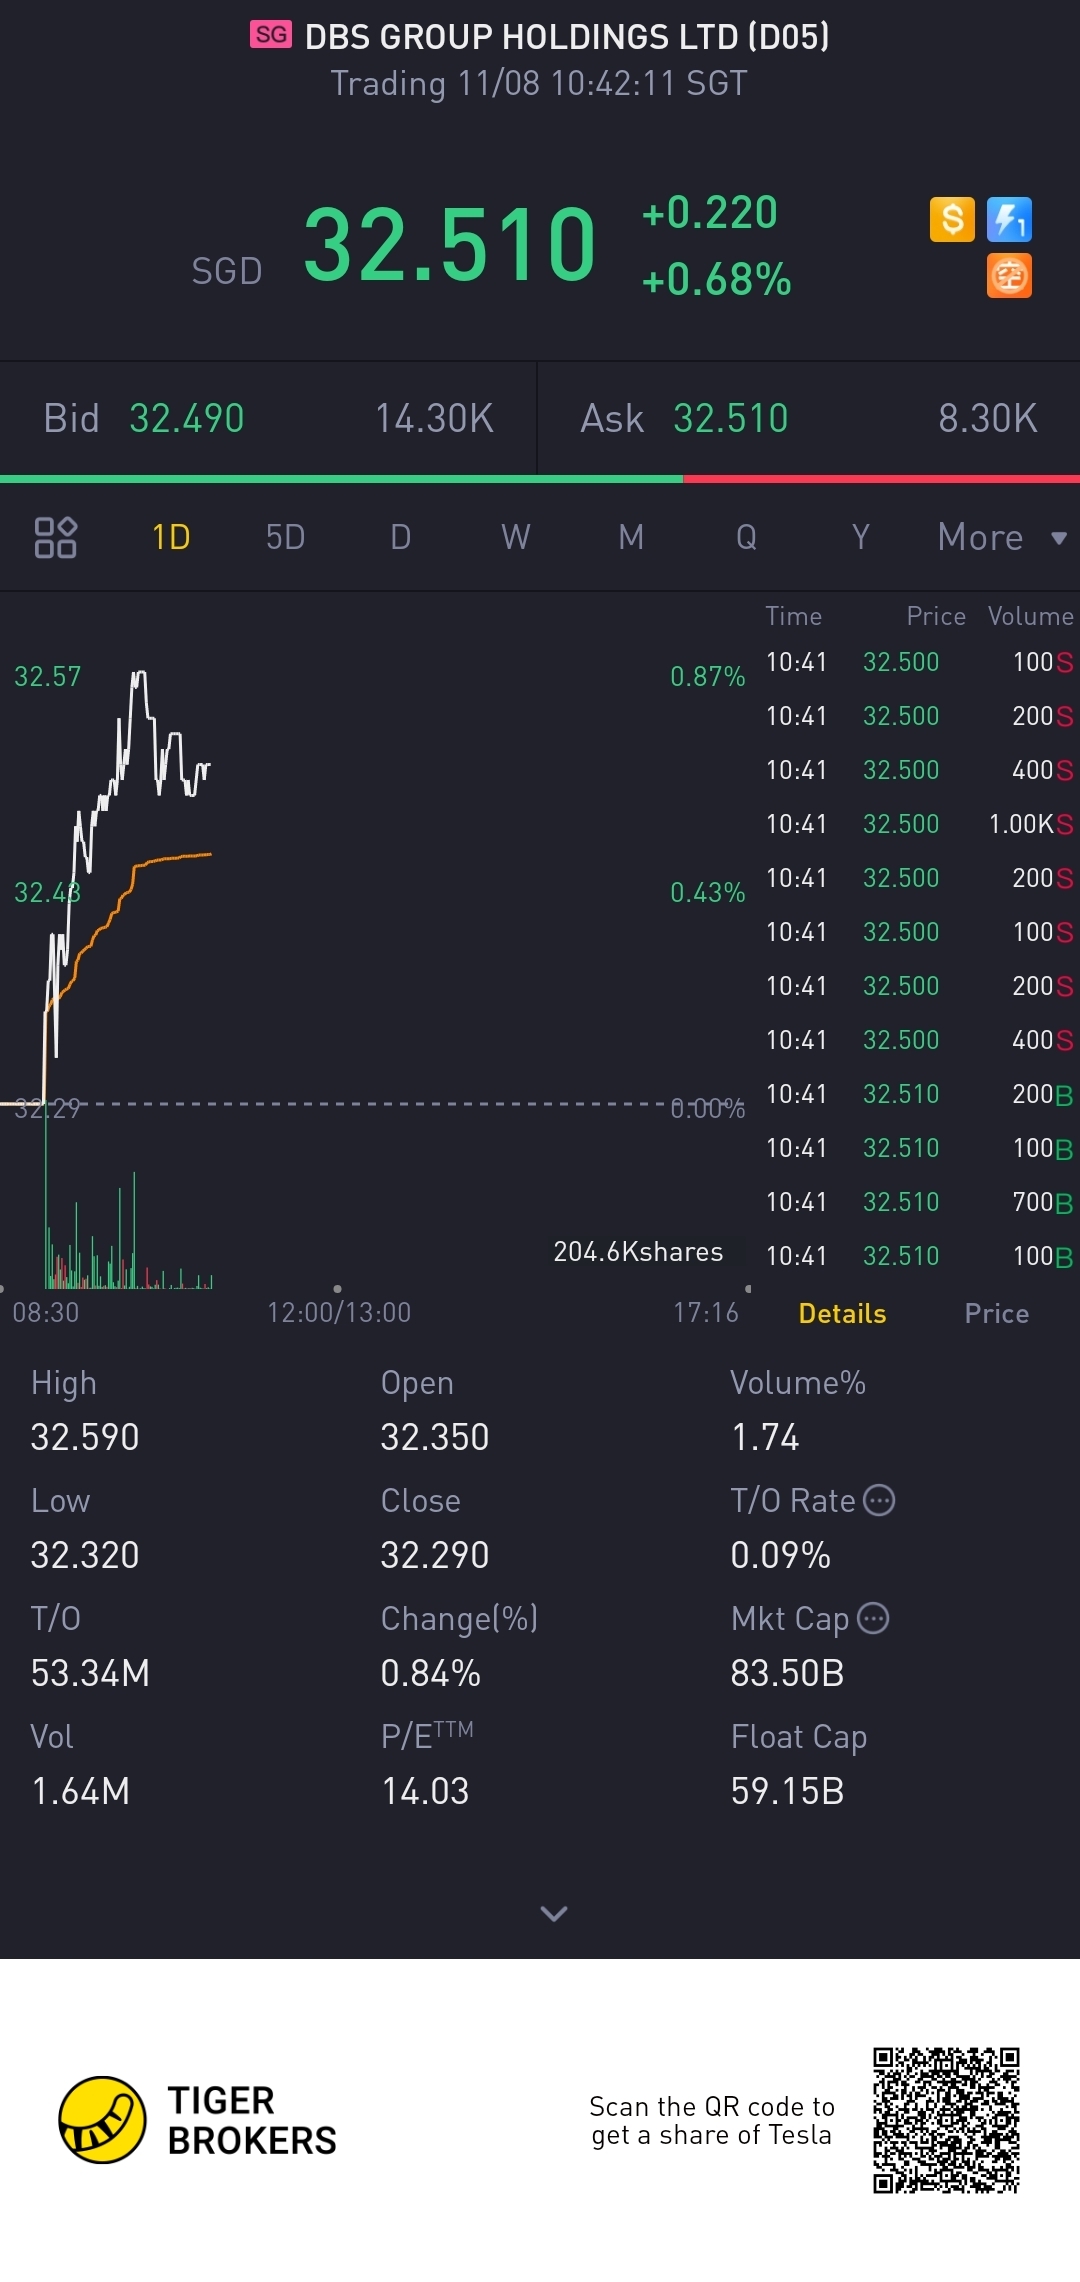This screenshot has height=2282, width=1080.
Task: Tap the ask volume 8.30K
Action: click(x=988, y=418)
